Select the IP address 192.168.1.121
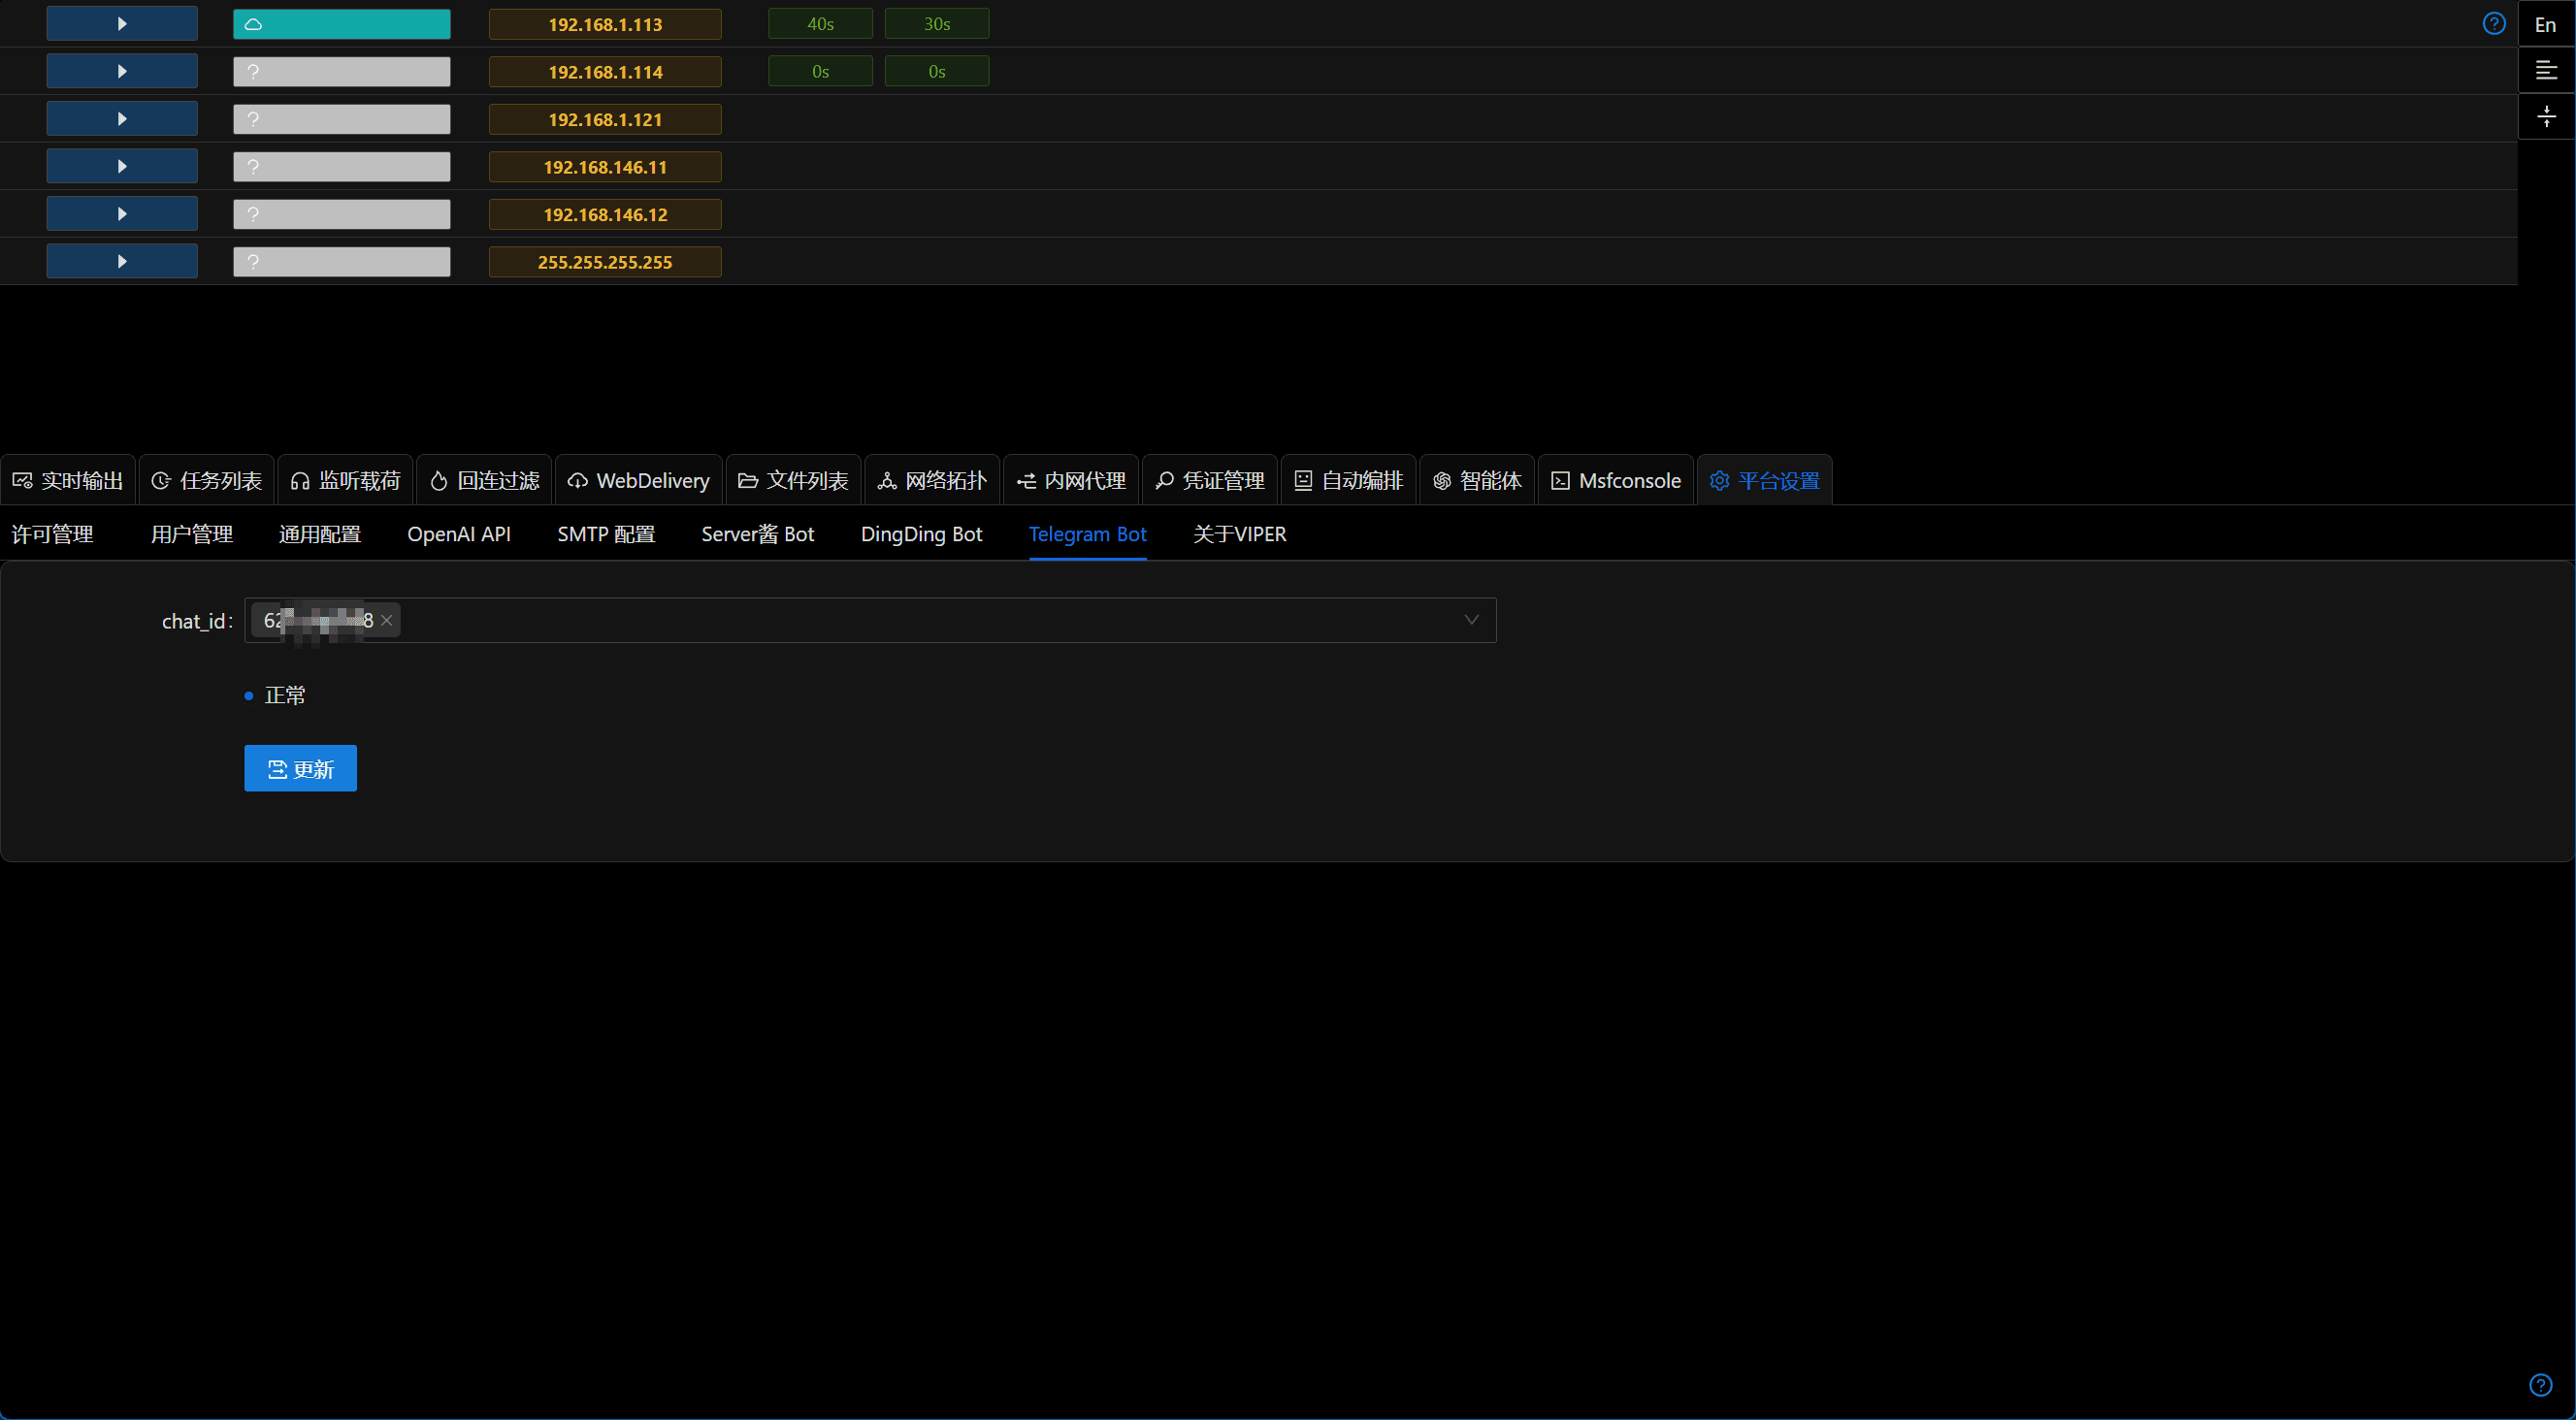Viewport: 2576px width, 1420px height. 605,119
